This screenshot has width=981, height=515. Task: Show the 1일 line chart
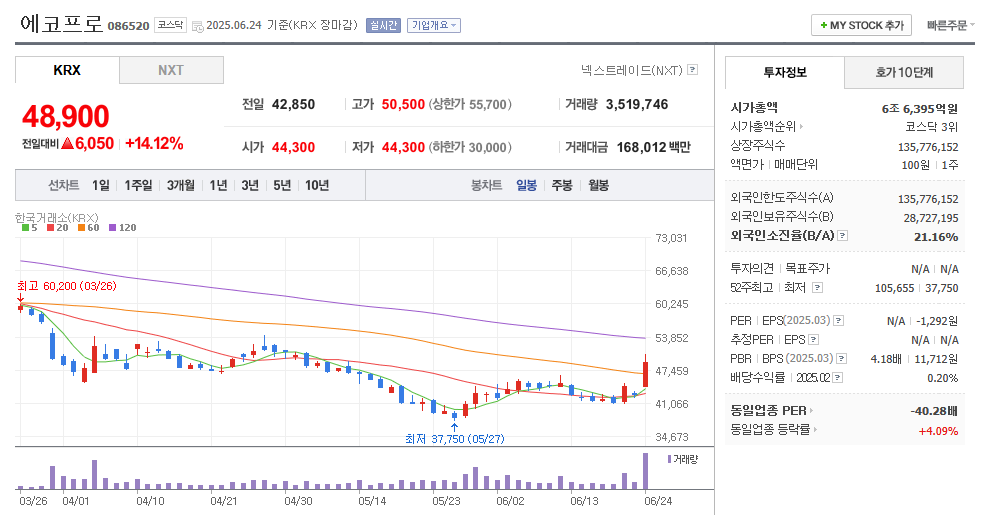click(101, 185)
